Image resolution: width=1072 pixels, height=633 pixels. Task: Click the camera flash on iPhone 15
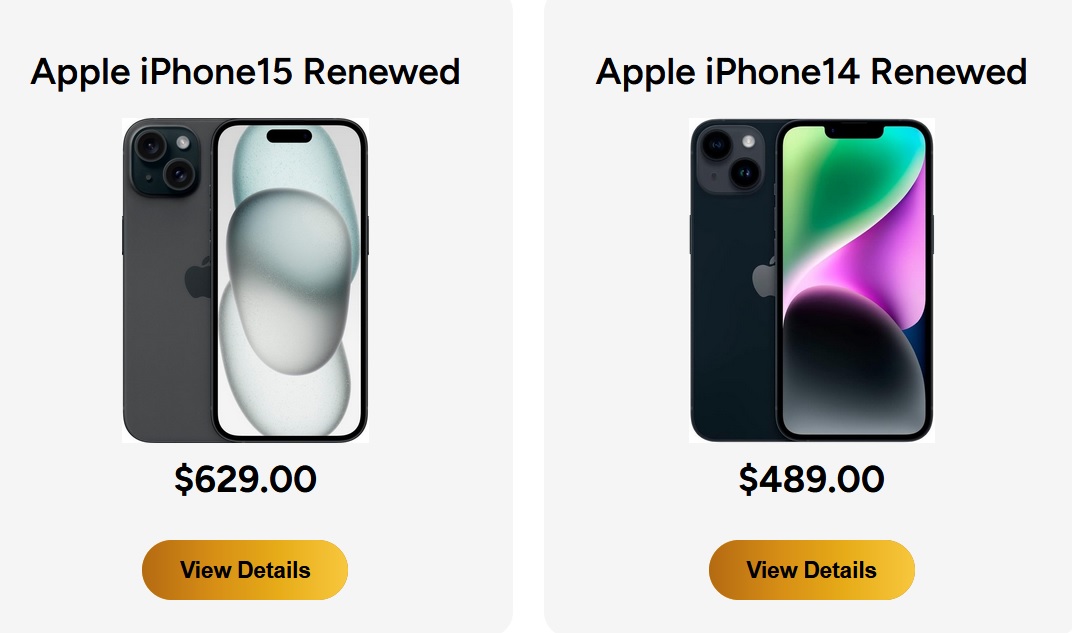point(183,142)
